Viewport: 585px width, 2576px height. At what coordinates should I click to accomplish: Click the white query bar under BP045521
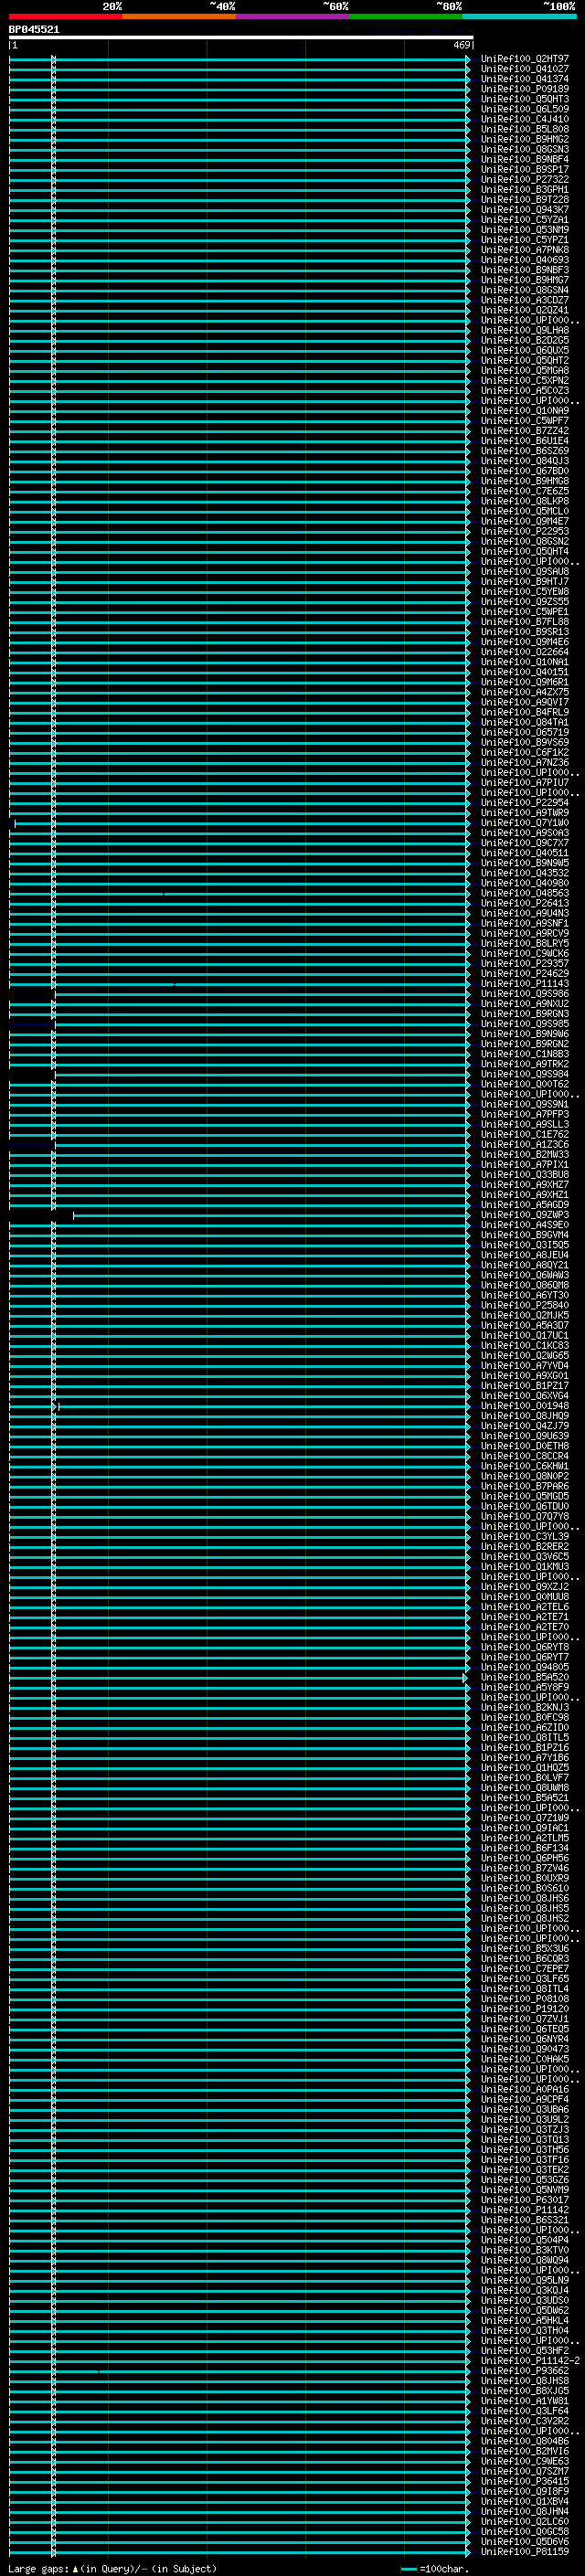pyautogui.click(x=241, y=37)
